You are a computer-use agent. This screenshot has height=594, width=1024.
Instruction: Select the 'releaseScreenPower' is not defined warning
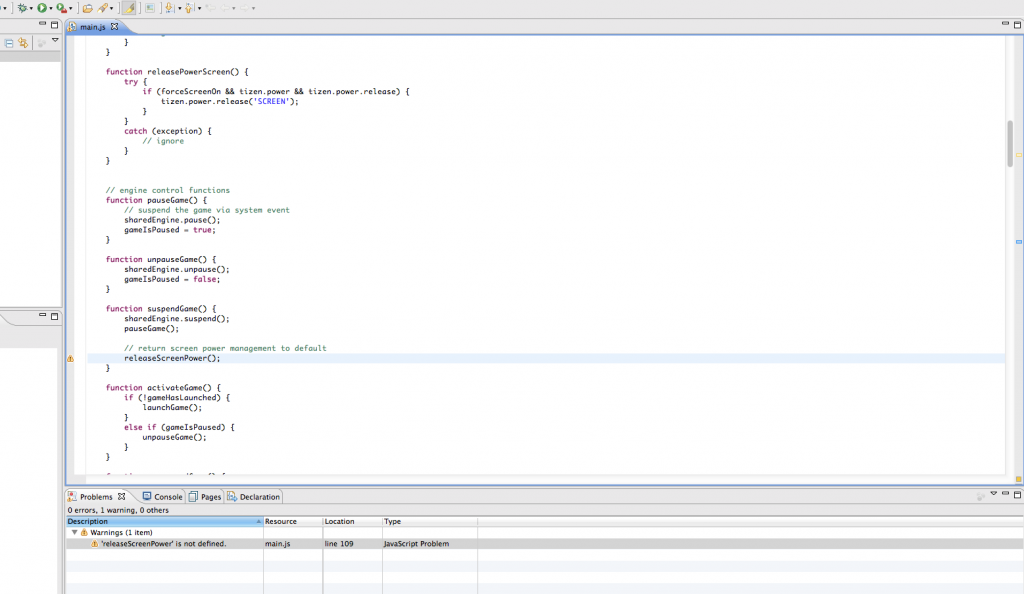tap(163, 544)
